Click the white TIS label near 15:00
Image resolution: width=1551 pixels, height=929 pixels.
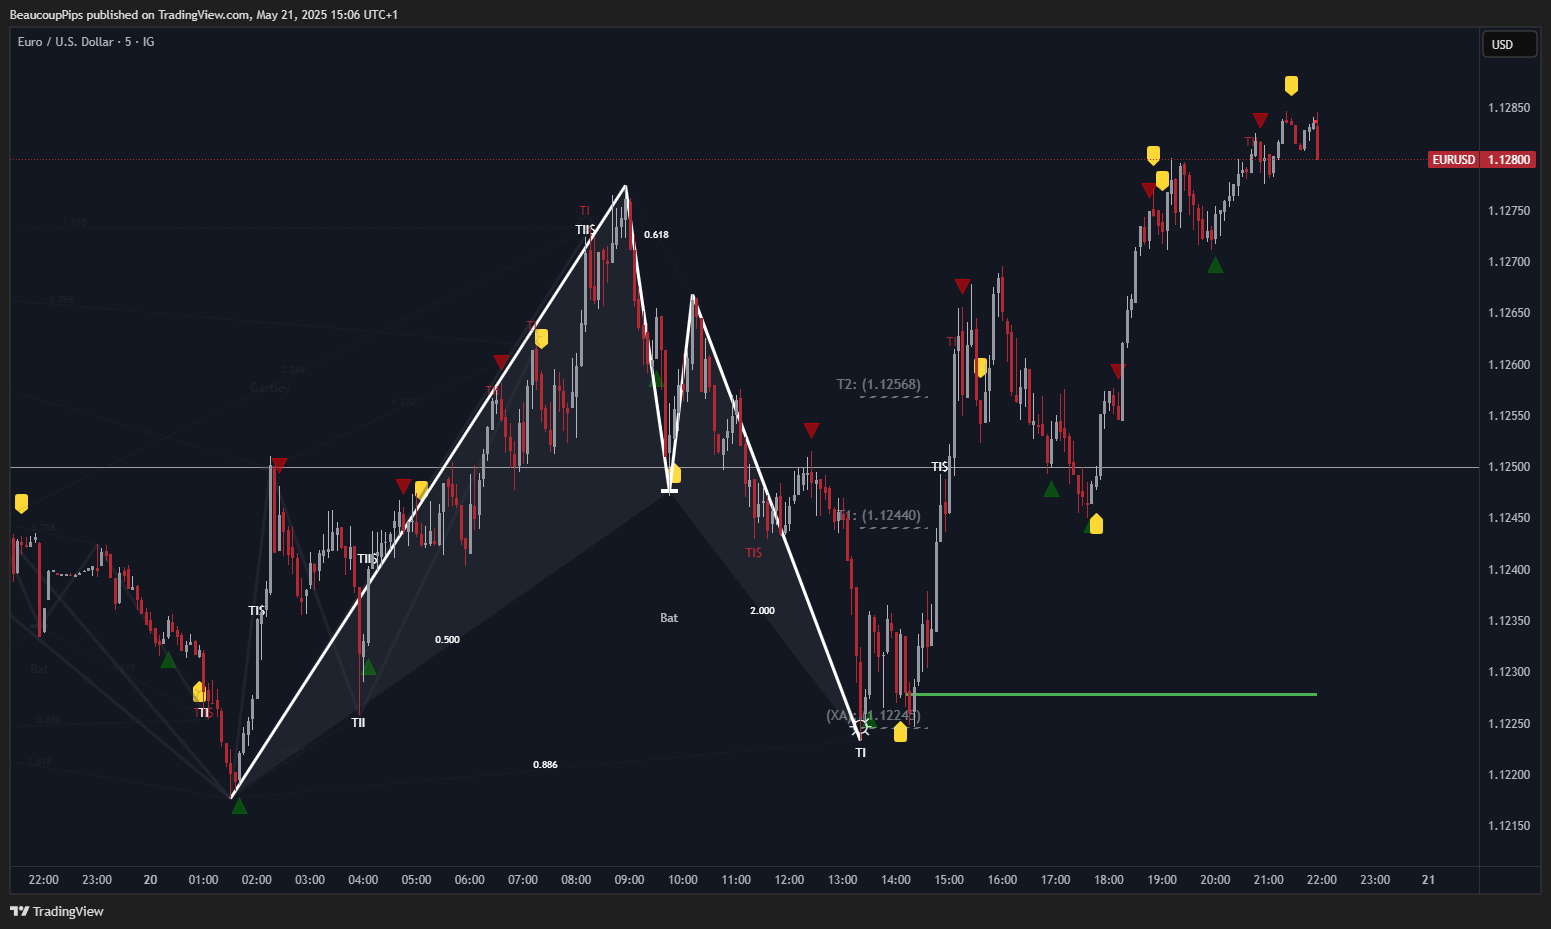940,467
